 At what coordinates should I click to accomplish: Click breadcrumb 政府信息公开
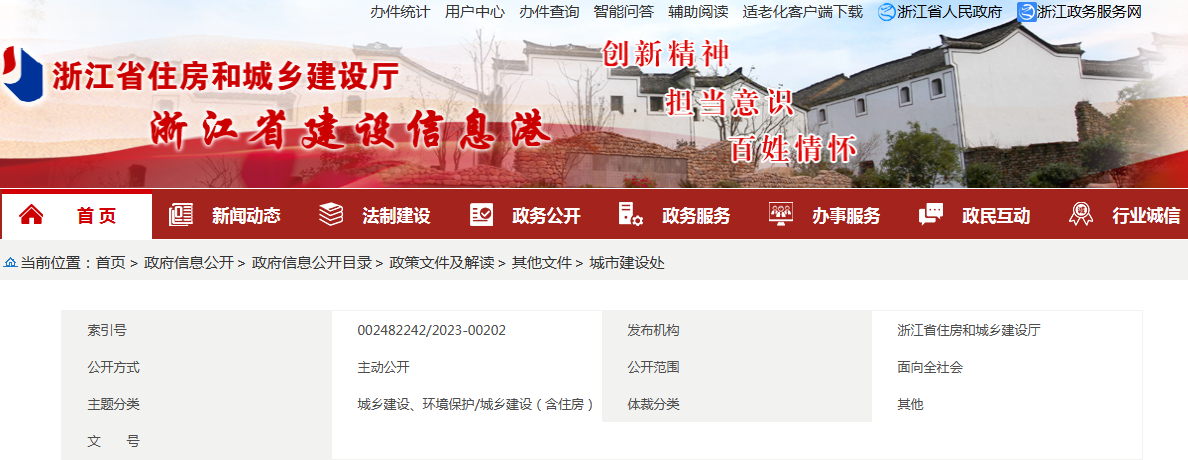(x=189, y=263)
